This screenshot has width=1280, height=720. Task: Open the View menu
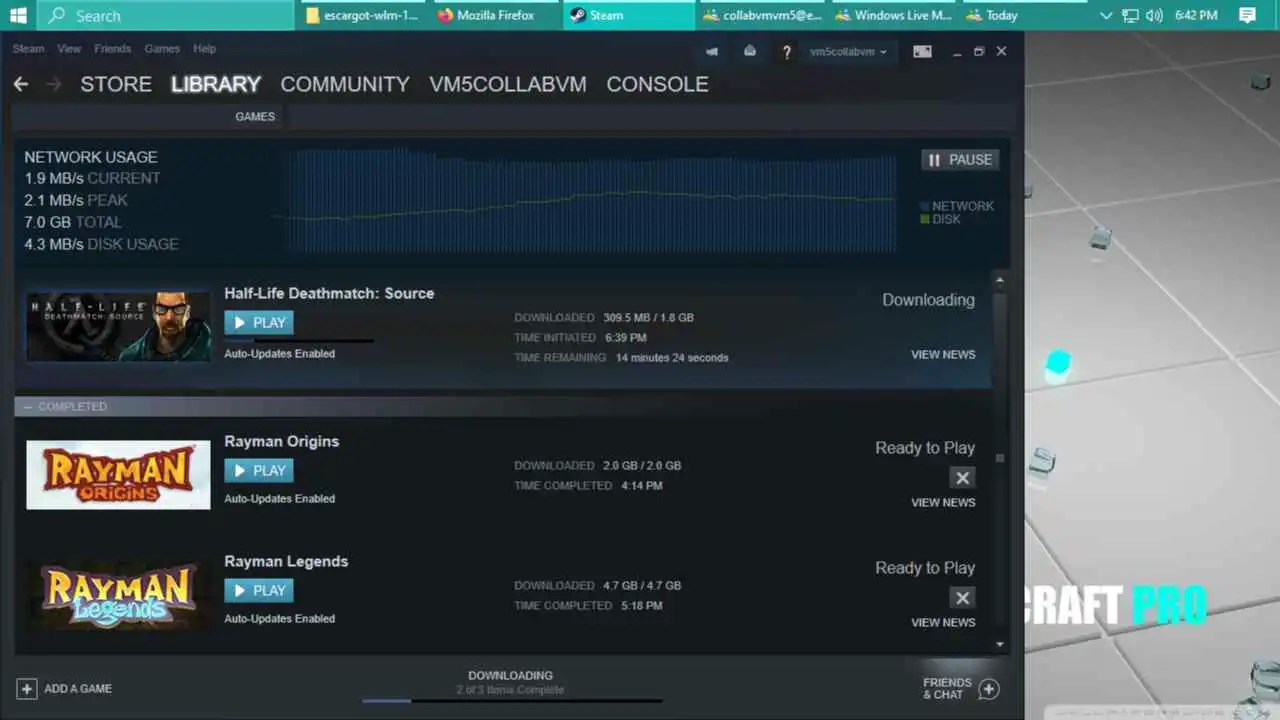click(69, 49)
